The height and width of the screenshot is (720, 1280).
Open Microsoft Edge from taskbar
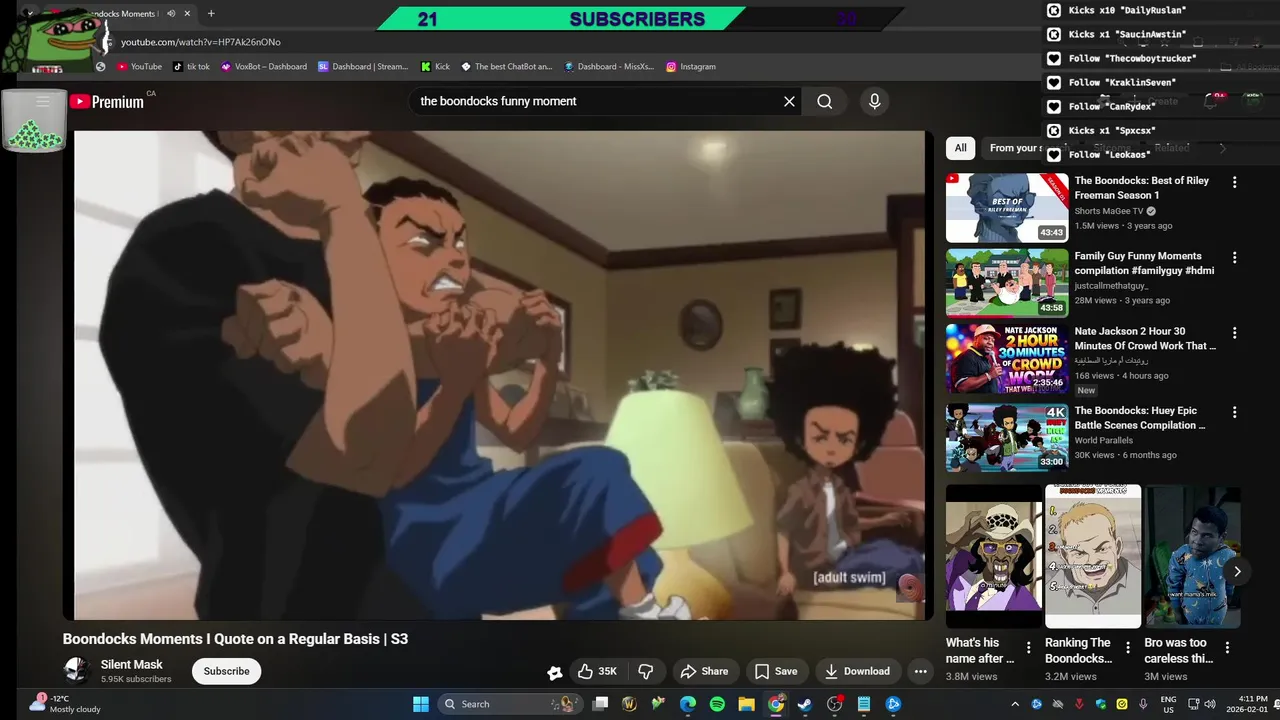tap(688, 704)
